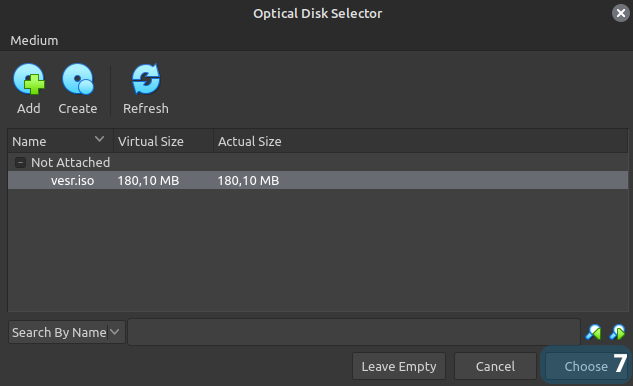Open the Medium menu
The image size is (633, 386).
coord(34,40)
